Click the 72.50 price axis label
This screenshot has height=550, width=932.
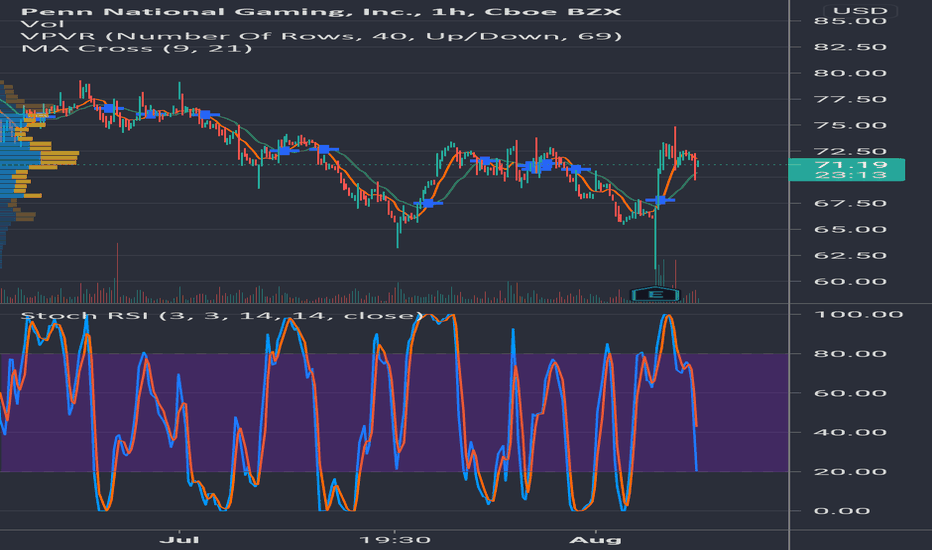pos(850,151)
